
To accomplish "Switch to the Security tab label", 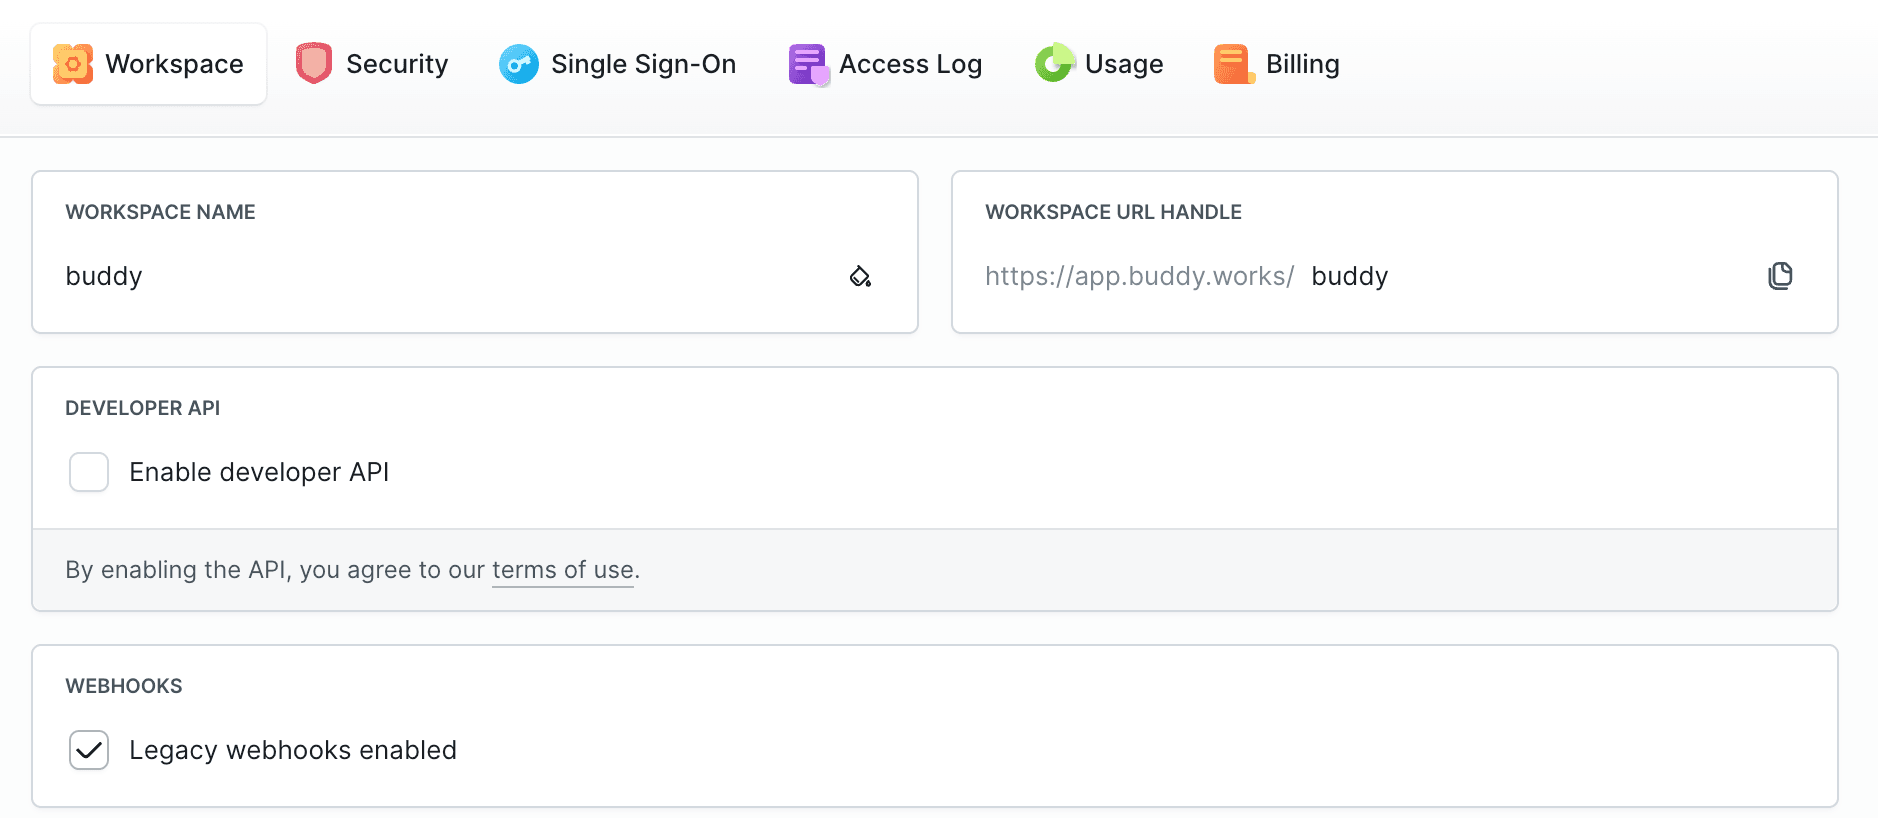I will coord(397,64).
